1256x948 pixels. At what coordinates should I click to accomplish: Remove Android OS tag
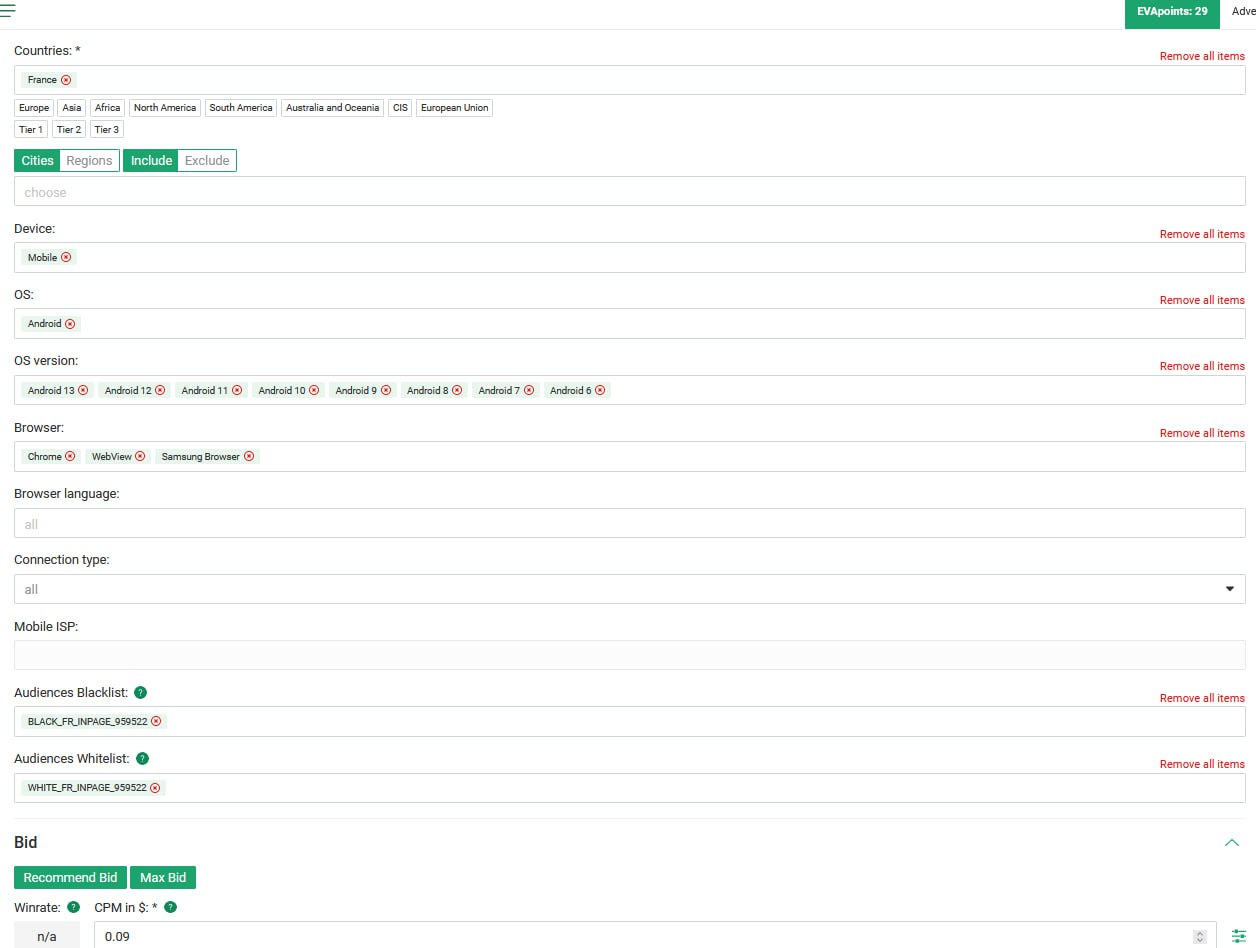[70, 324]
